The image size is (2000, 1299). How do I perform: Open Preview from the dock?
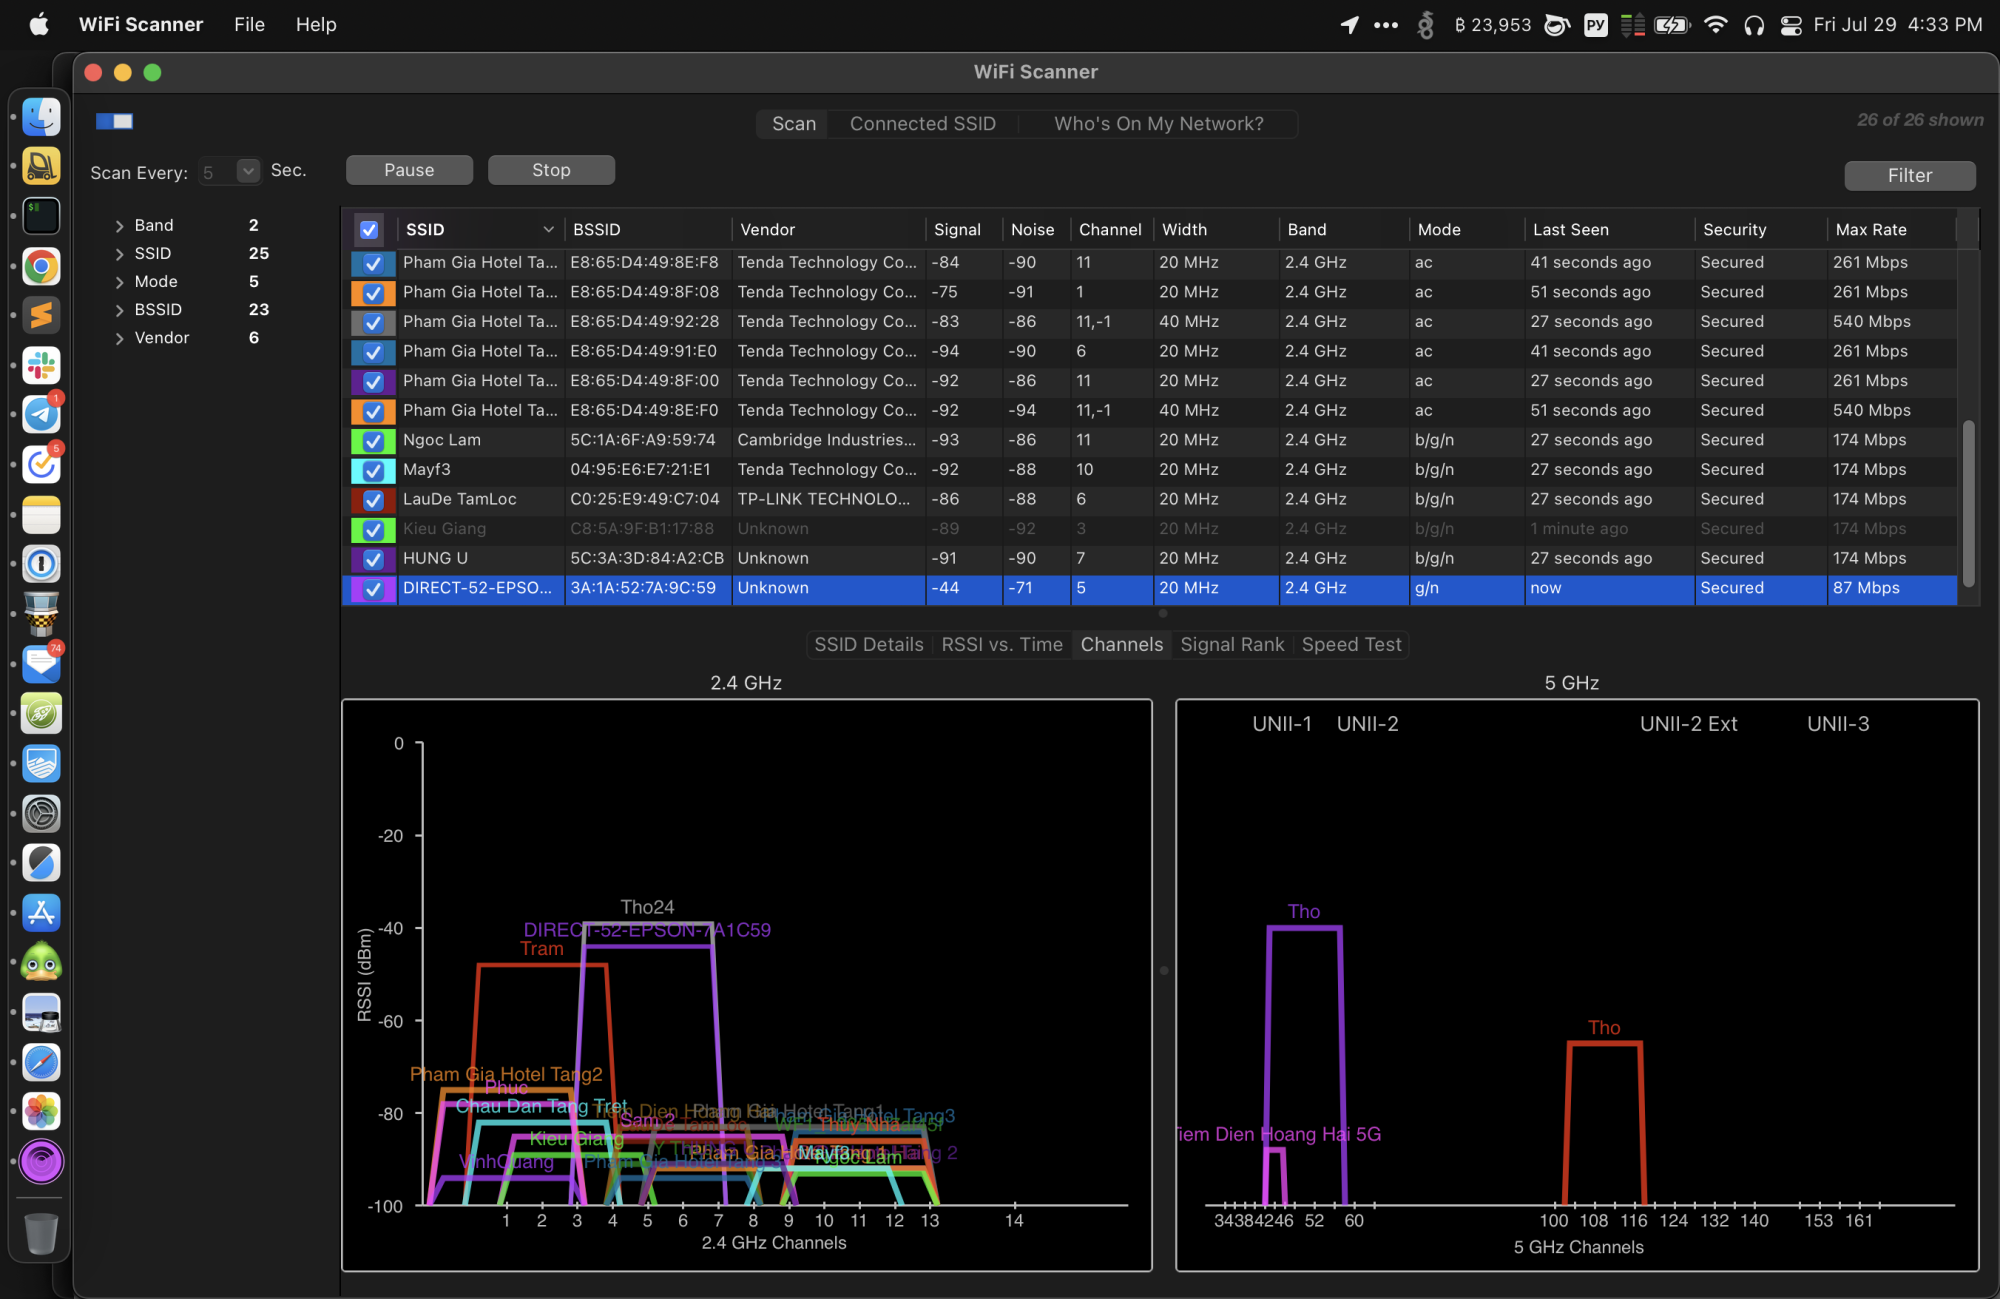pos(41,1012)
